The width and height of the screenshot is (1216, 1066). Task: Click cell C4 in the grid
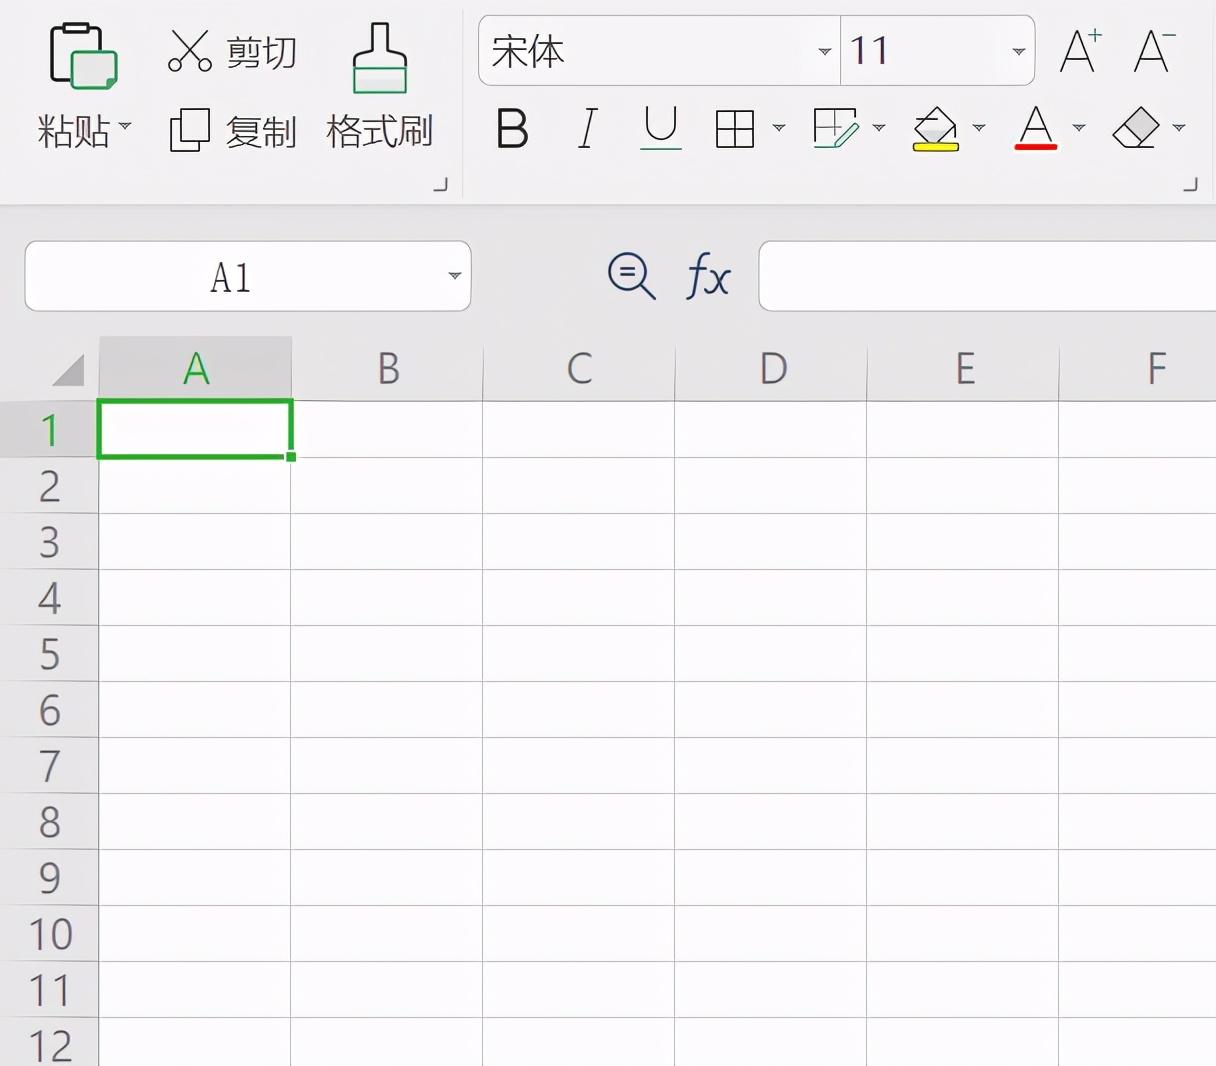[579, 598]
